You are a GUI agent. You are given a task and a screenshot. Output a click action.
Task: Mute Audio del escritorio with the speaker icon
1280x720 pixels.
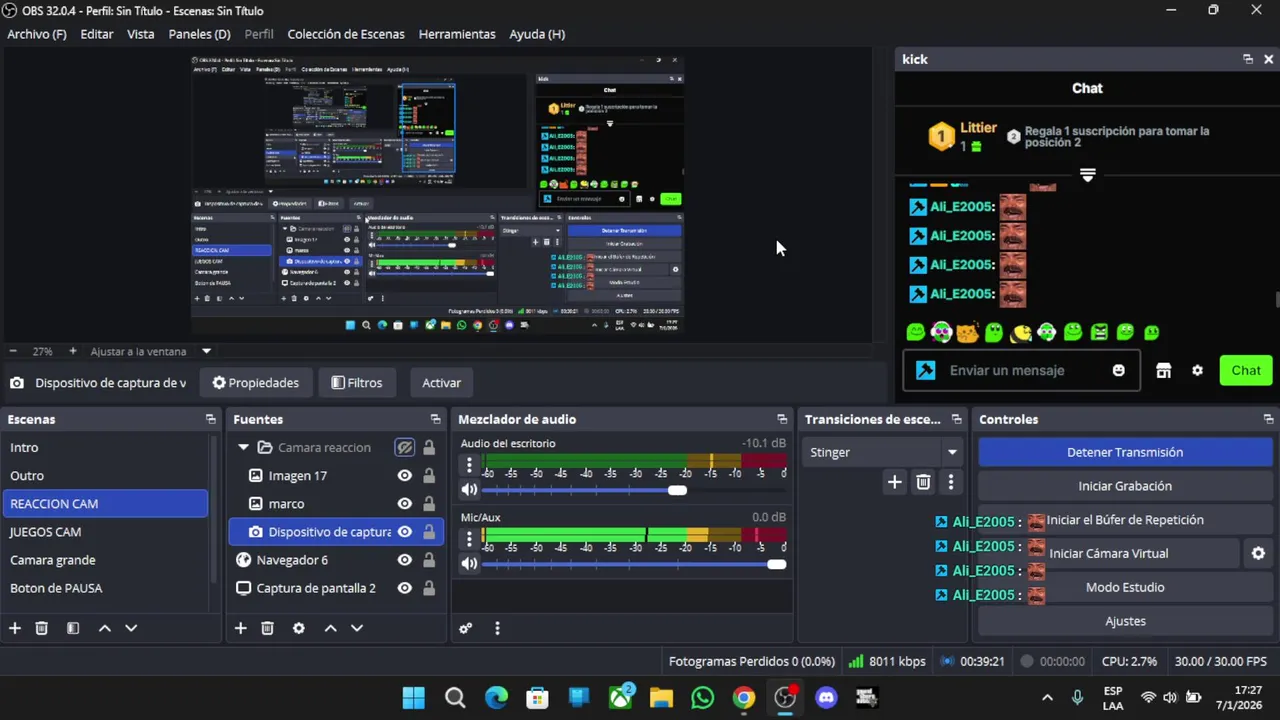pos(469,490)
